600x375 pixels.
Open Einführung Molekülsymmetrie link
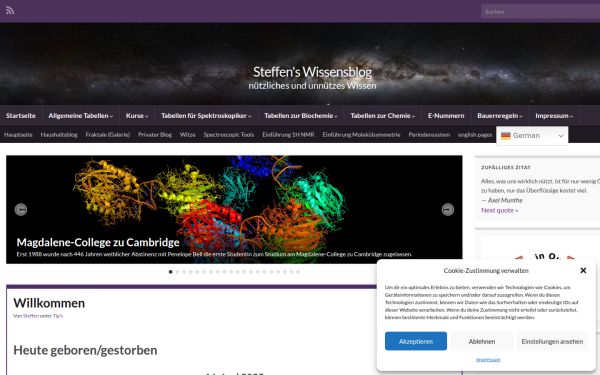361,135
